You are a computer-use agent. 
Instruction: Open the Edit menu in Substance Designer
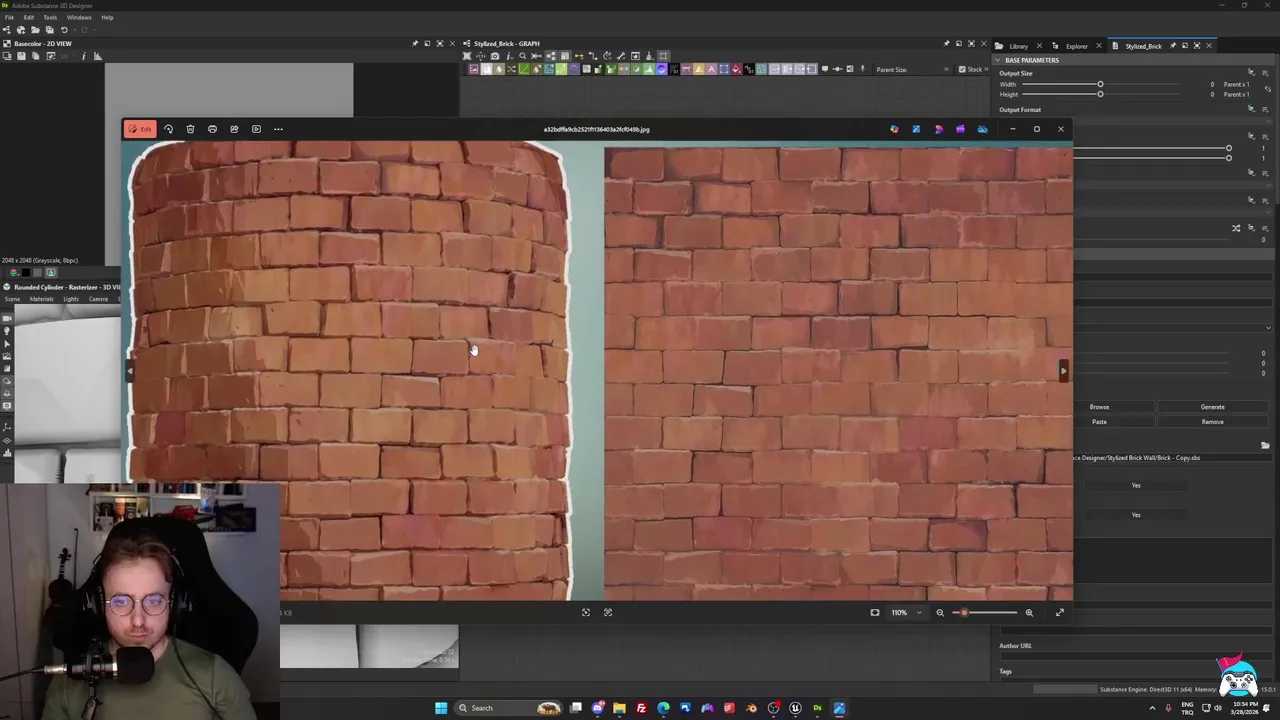28,17
